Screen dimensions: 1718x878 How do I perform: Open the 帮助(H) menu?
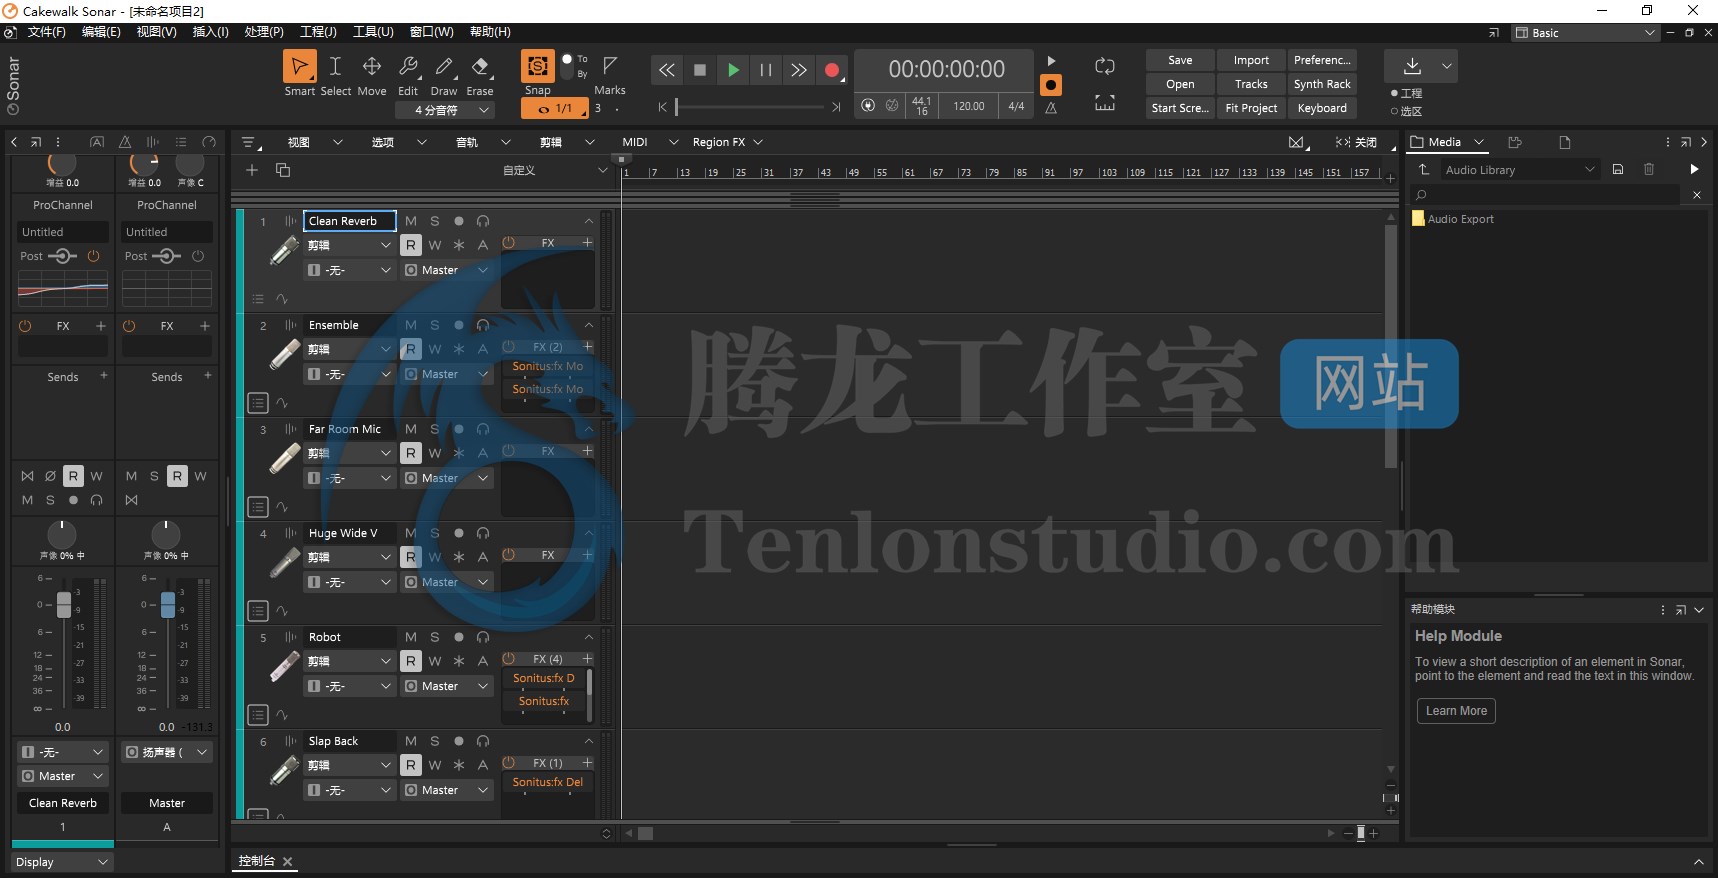click(x=490, y=32)
